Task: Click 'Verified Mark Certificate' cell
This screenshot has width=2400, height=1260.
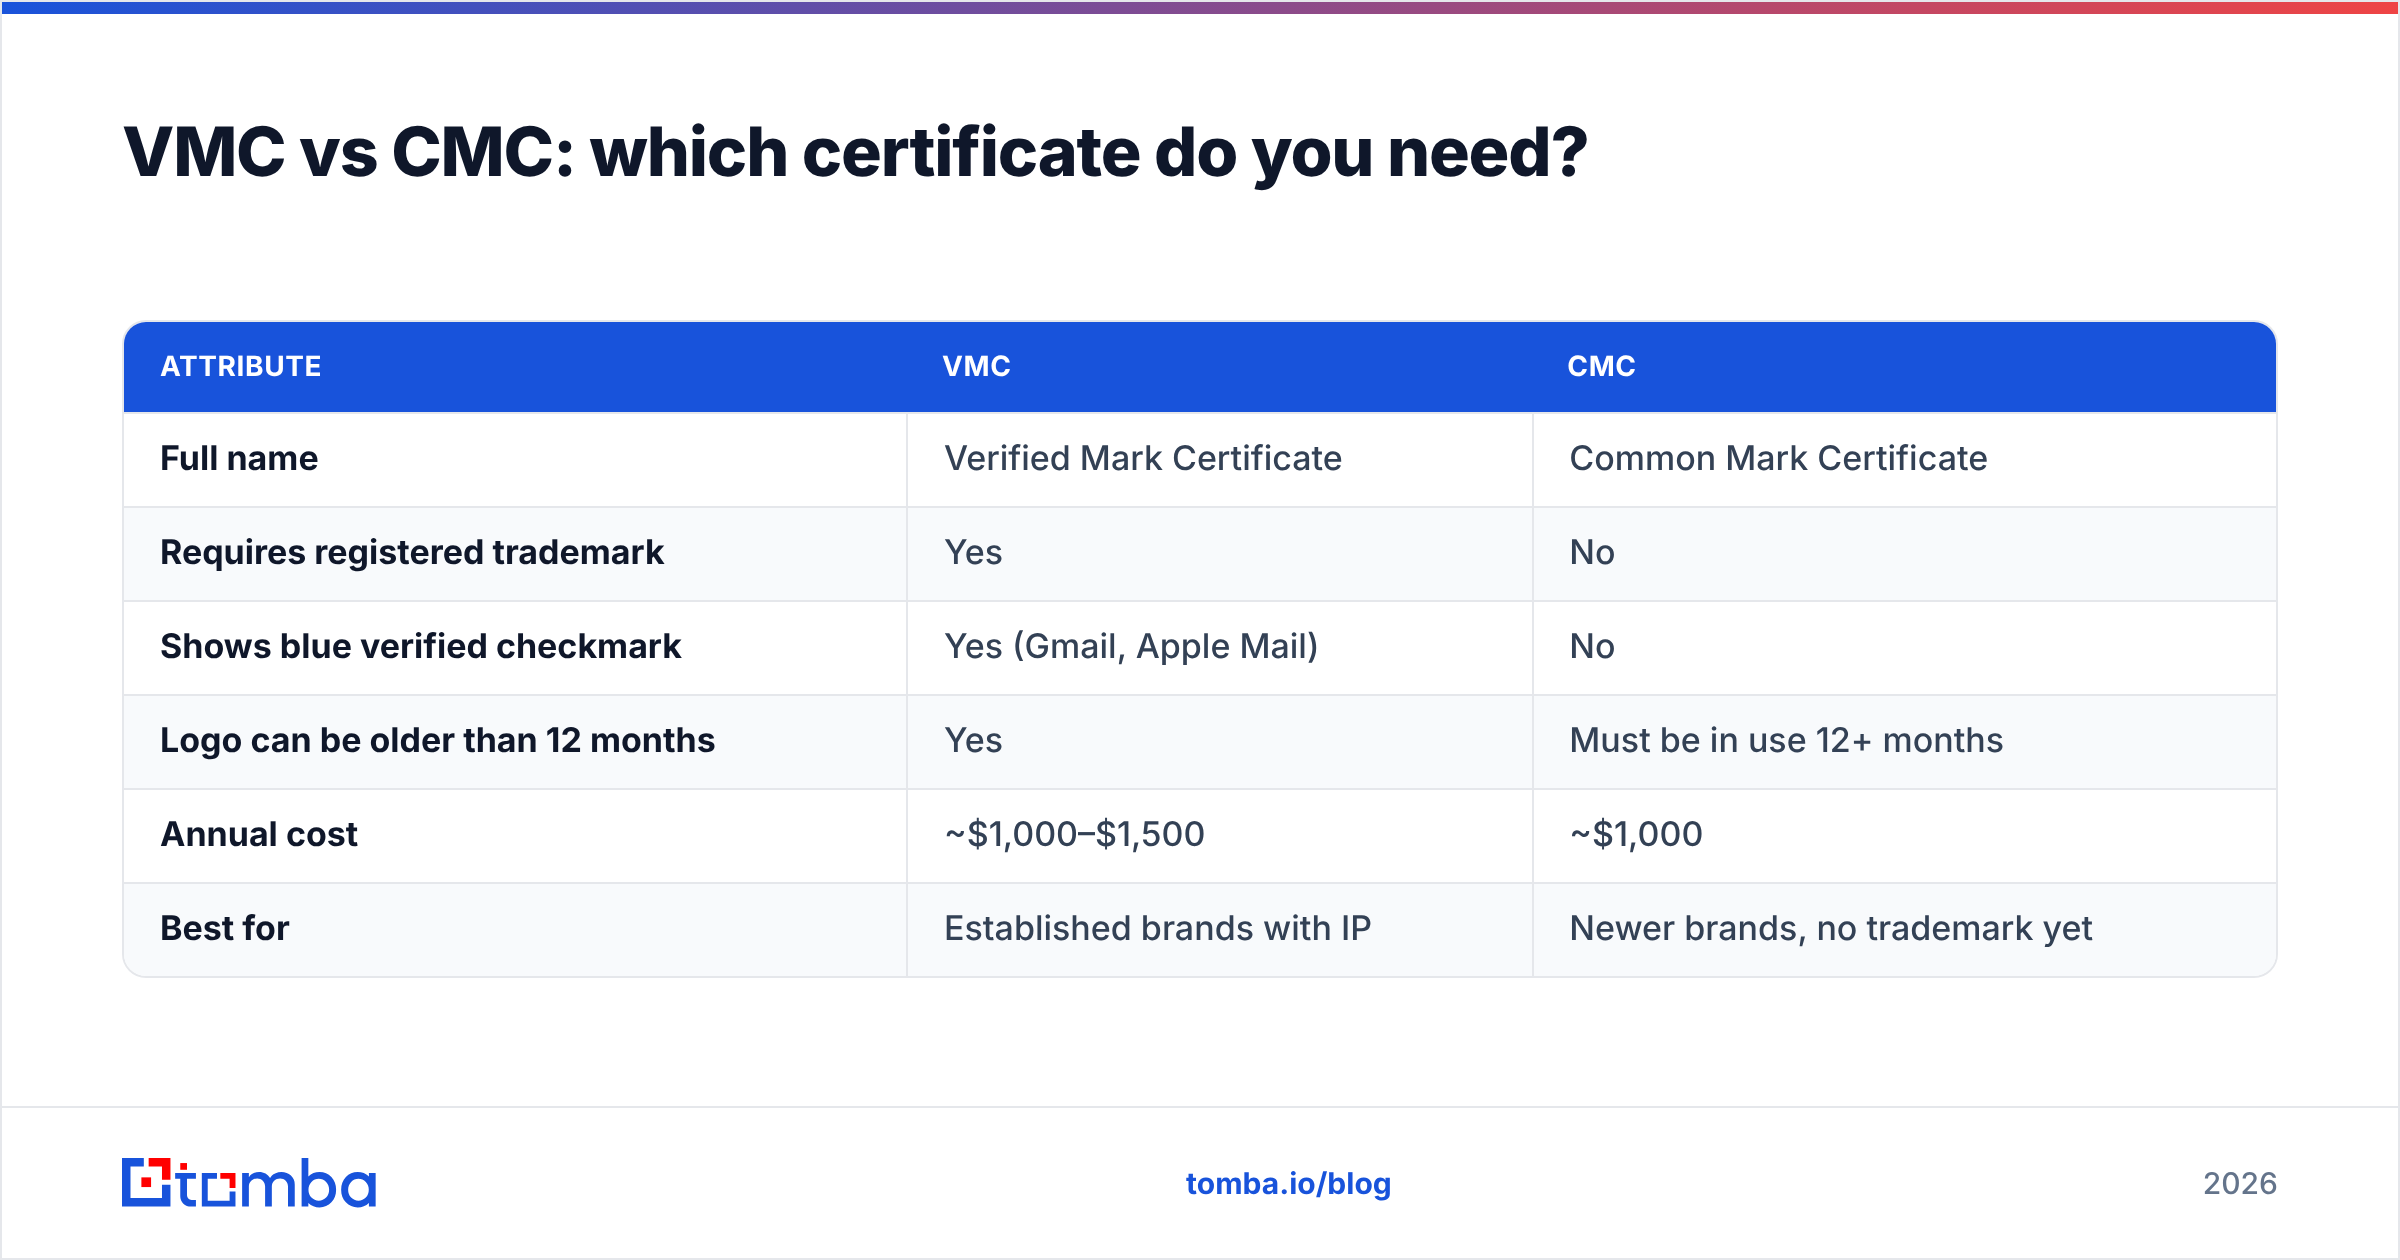Action: (x=1143, y=458)
